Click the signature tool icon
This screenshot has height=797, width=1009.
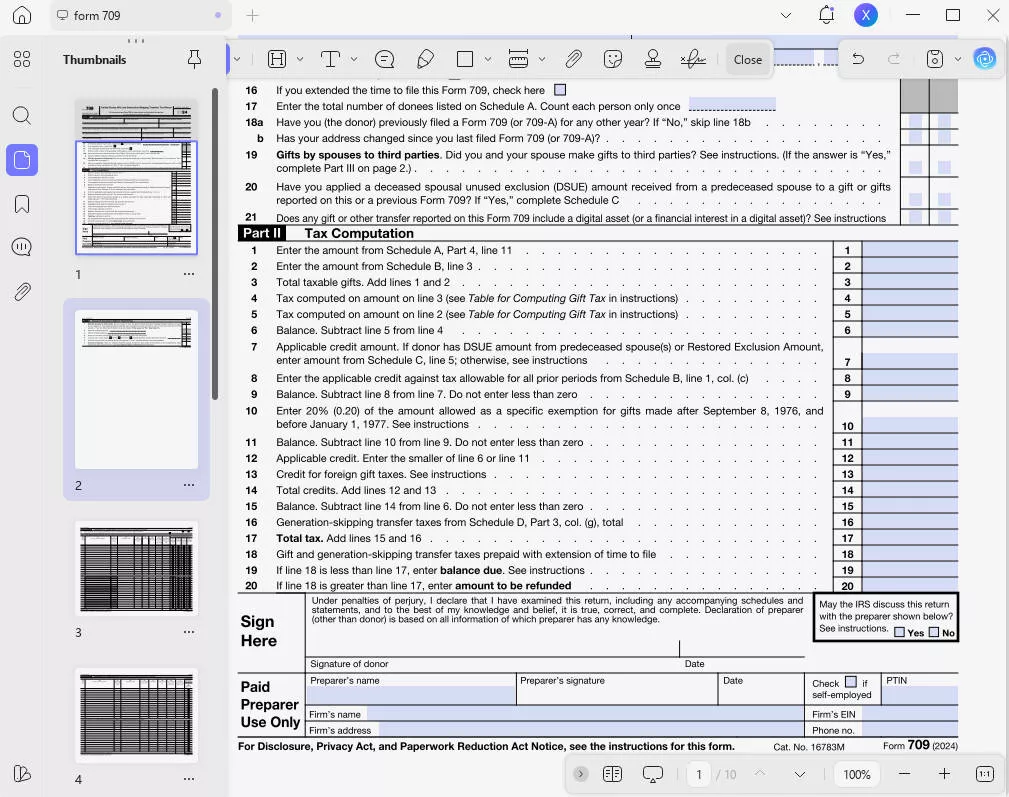pos(693,59)
